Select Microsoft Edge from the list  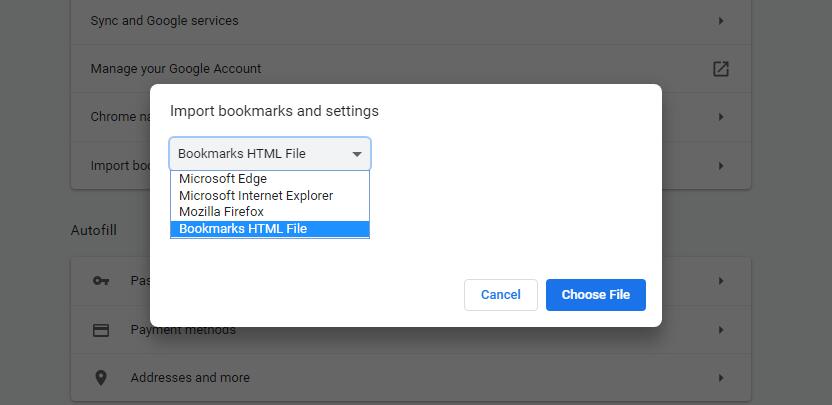[270, 179]
